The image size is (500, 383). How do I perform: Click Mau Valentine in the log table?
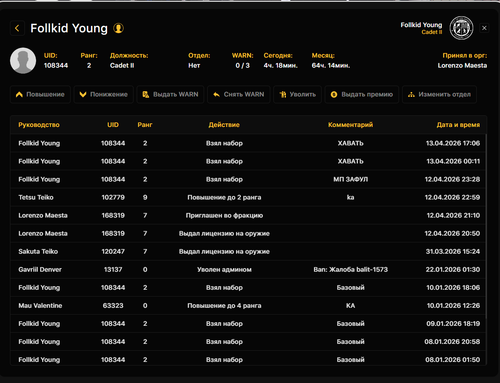40,305
